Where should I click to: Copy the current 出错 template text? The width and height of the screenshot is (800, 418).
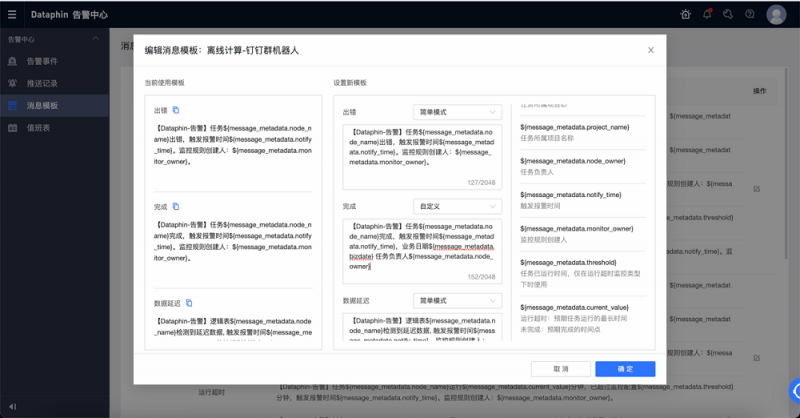point(176,110)
